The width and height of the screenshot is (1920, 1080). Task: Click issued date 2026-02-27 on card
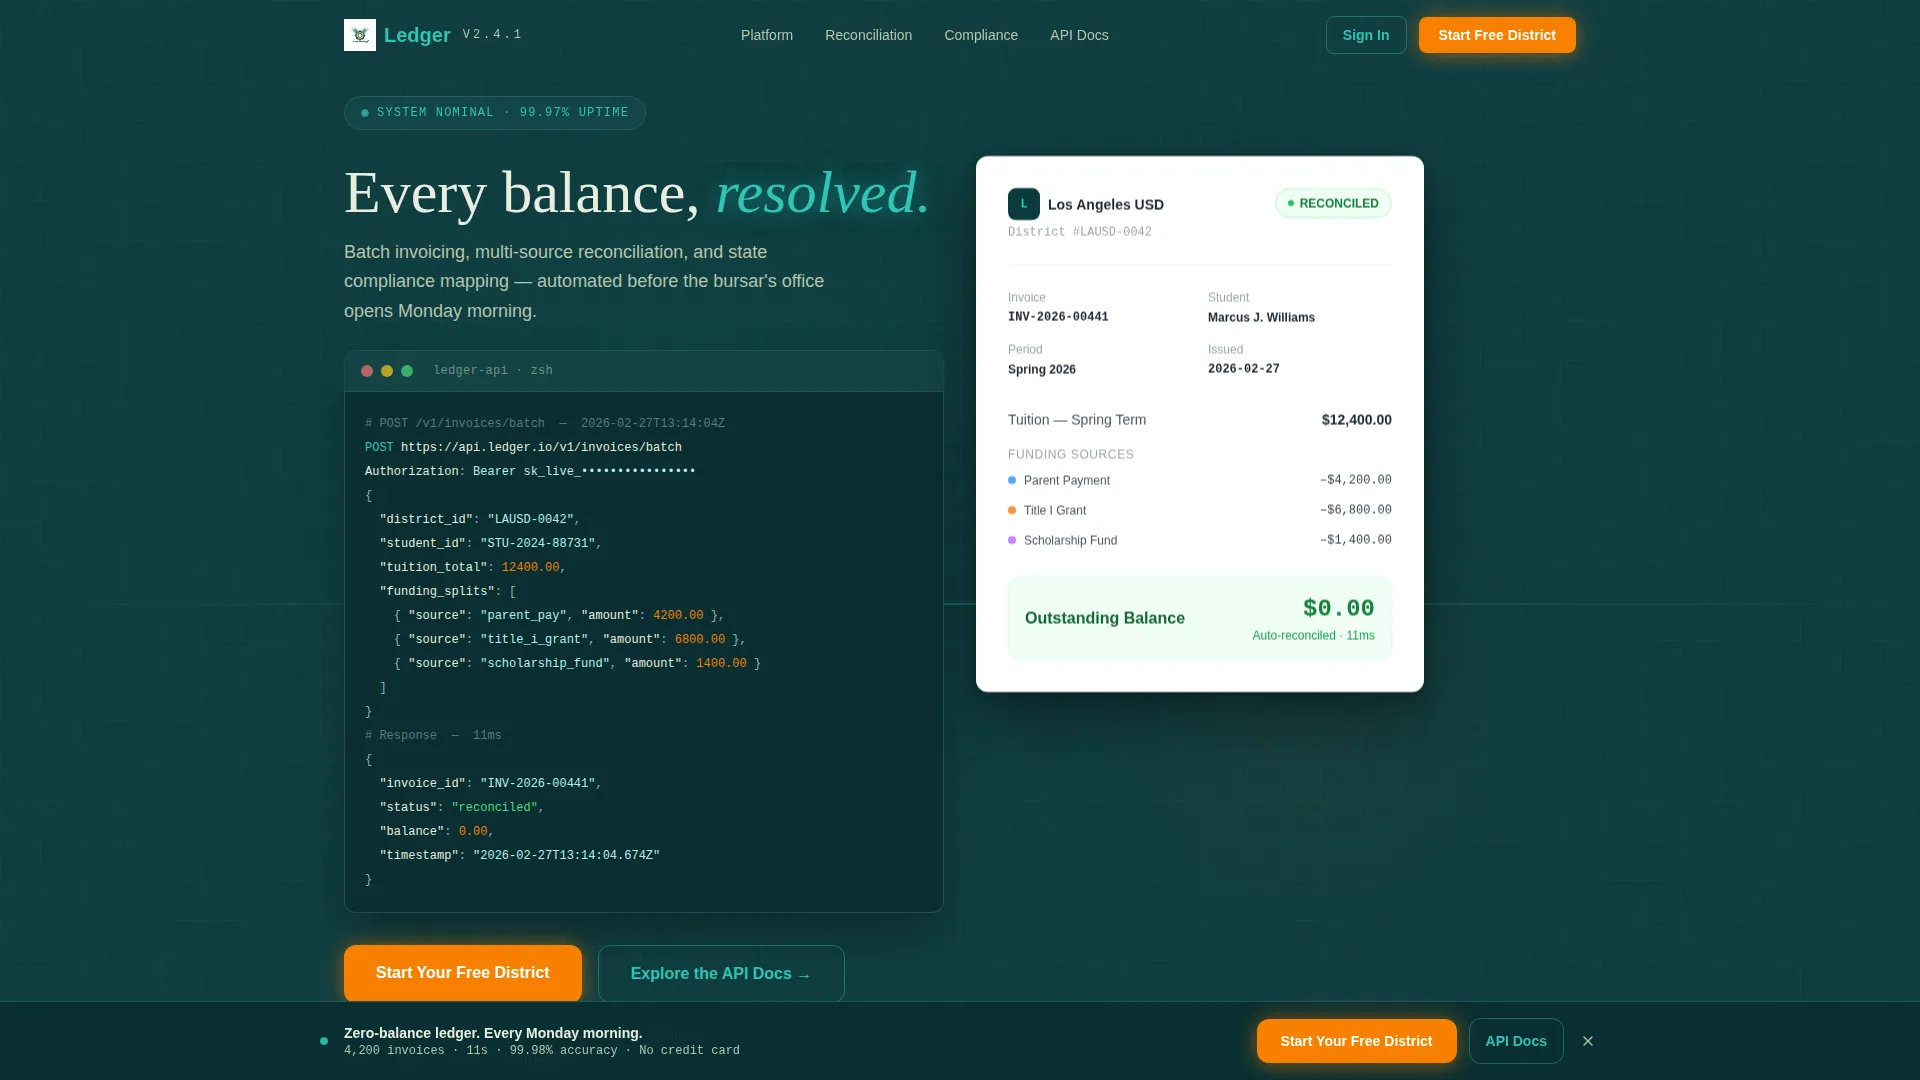click(1244, 369)
